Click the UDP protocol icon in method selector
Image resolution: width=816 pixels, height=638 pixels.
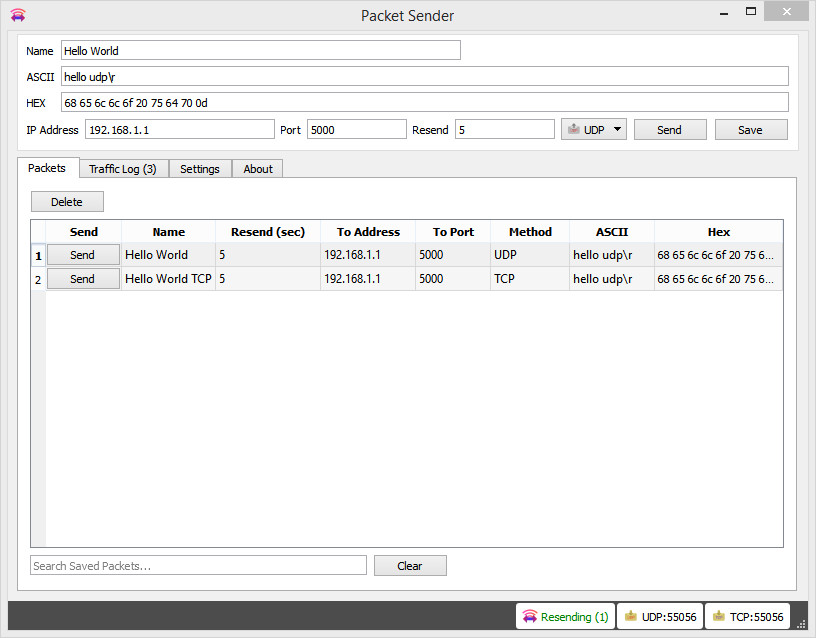click(573, 129)
